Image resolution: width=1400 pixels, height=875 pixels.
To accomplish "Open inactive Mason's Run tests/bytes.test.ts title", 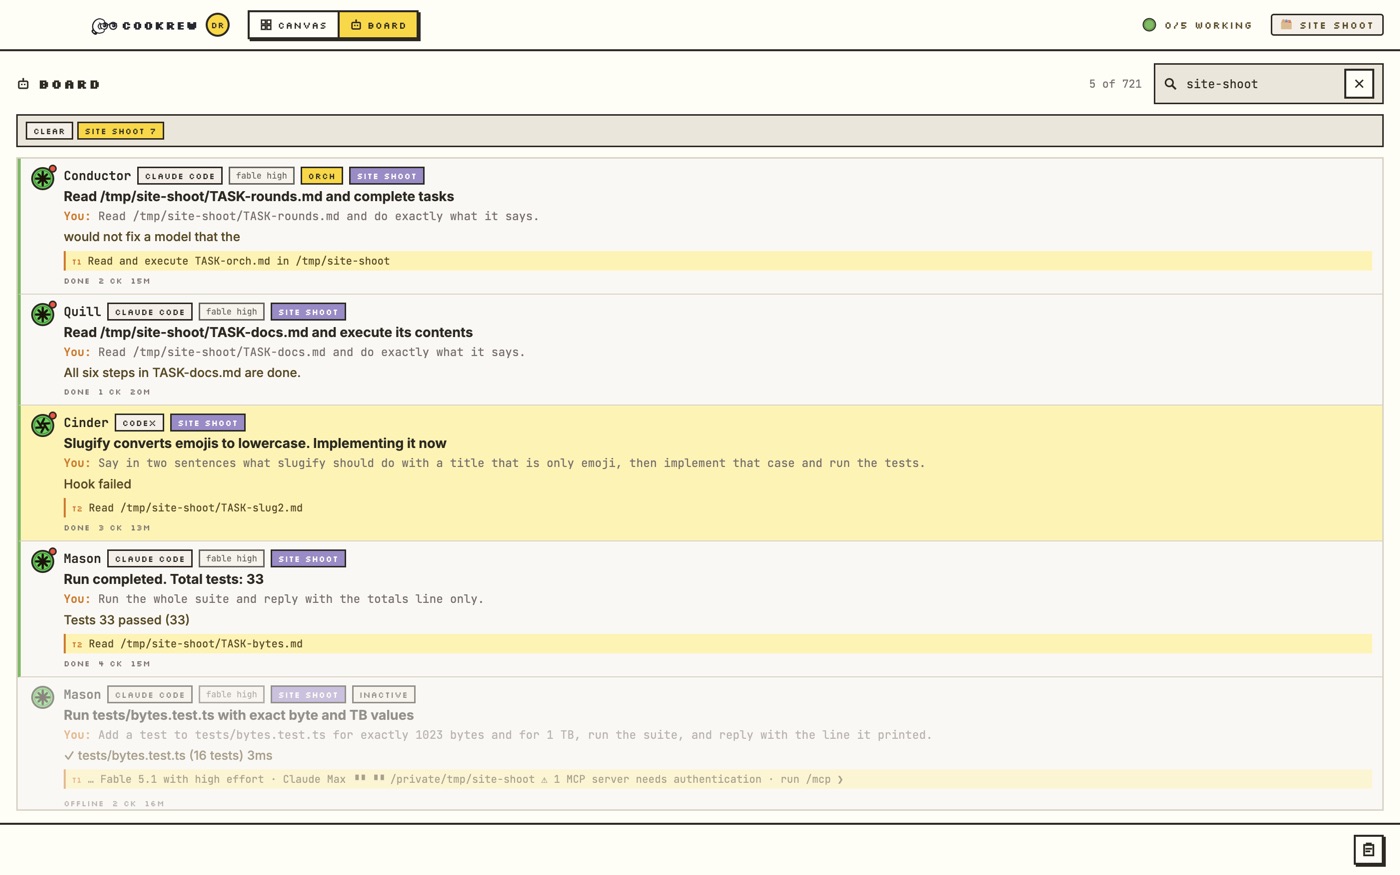I will [239, 715].
